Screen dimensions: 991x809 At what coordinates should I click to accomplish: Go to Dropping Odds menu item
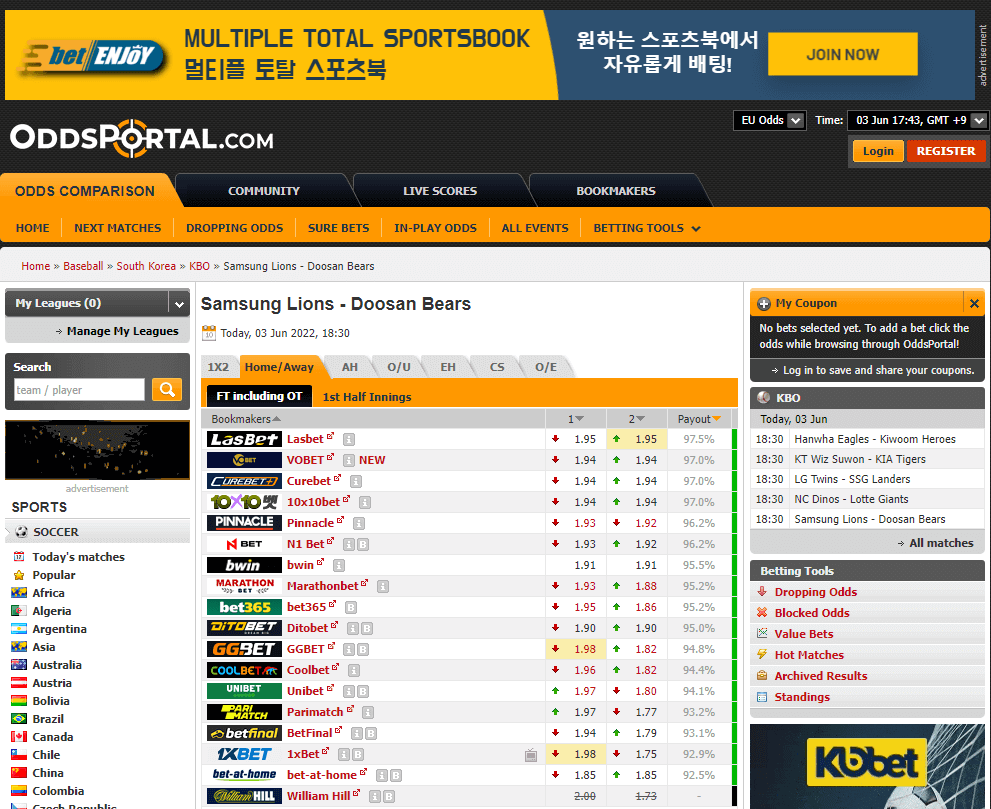[234, 228]
